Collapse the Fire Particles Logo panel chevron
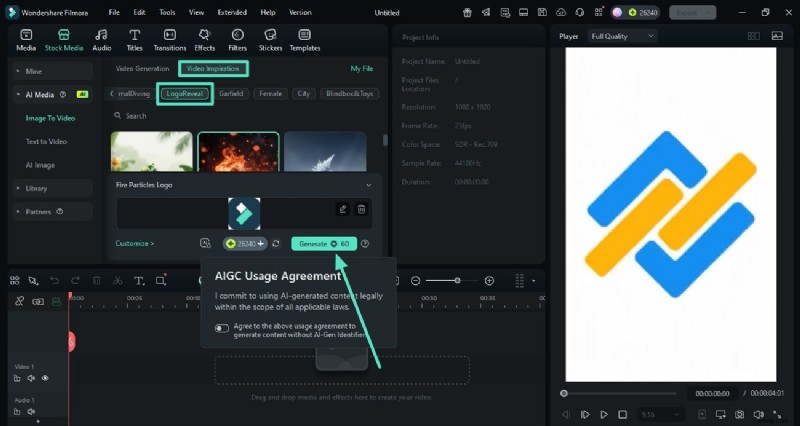This screenshot has height=426, width=800. click(x=368, y=185)
